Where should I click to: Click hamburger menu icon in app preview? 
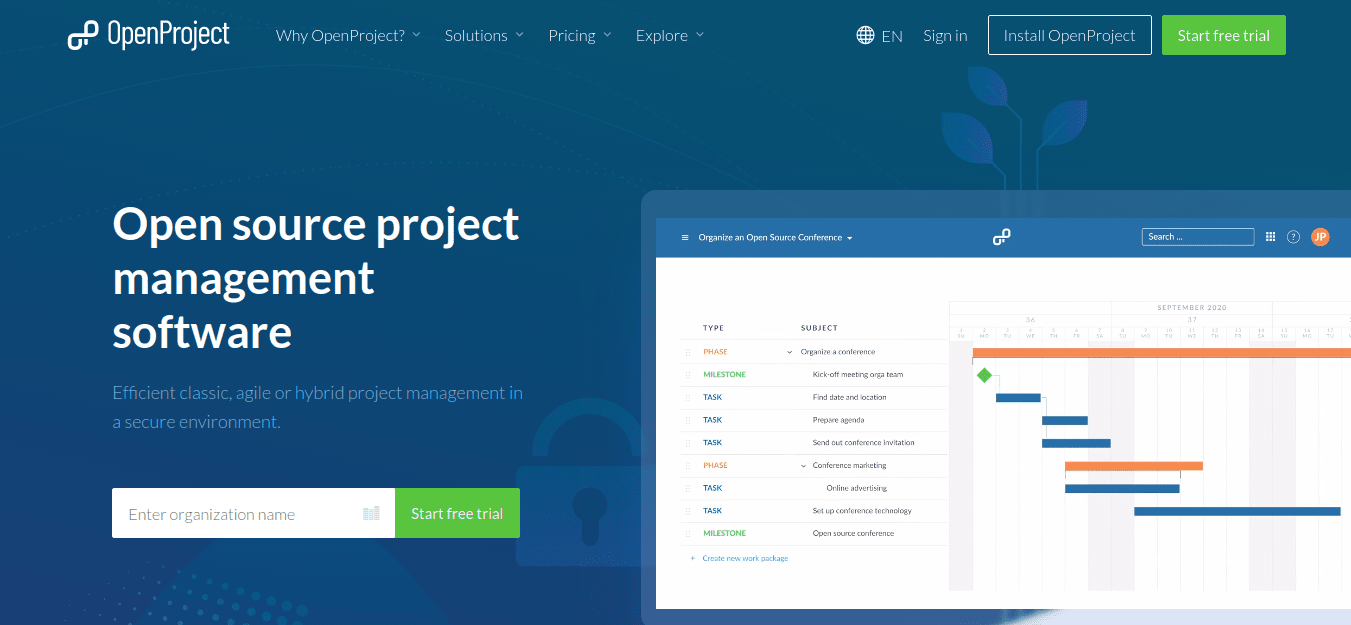tap(685, 238)
